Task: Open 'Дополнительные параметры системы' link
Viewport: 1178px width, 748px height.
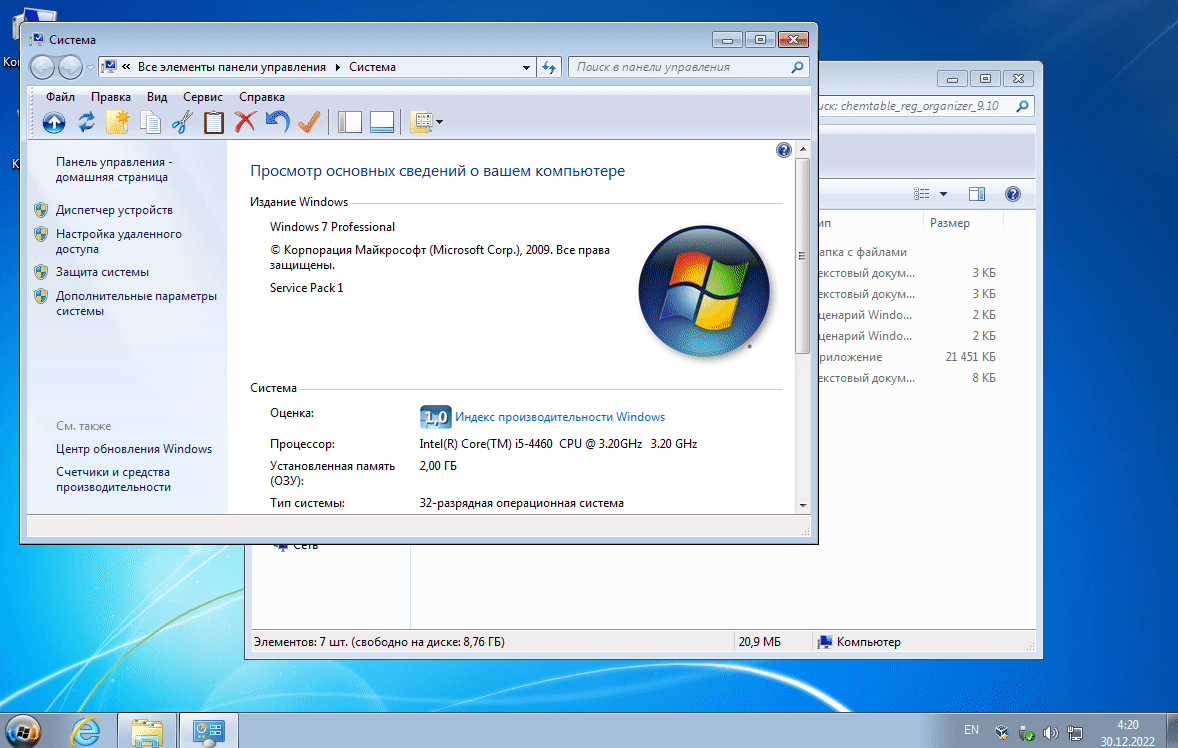Action: [136, 303]
